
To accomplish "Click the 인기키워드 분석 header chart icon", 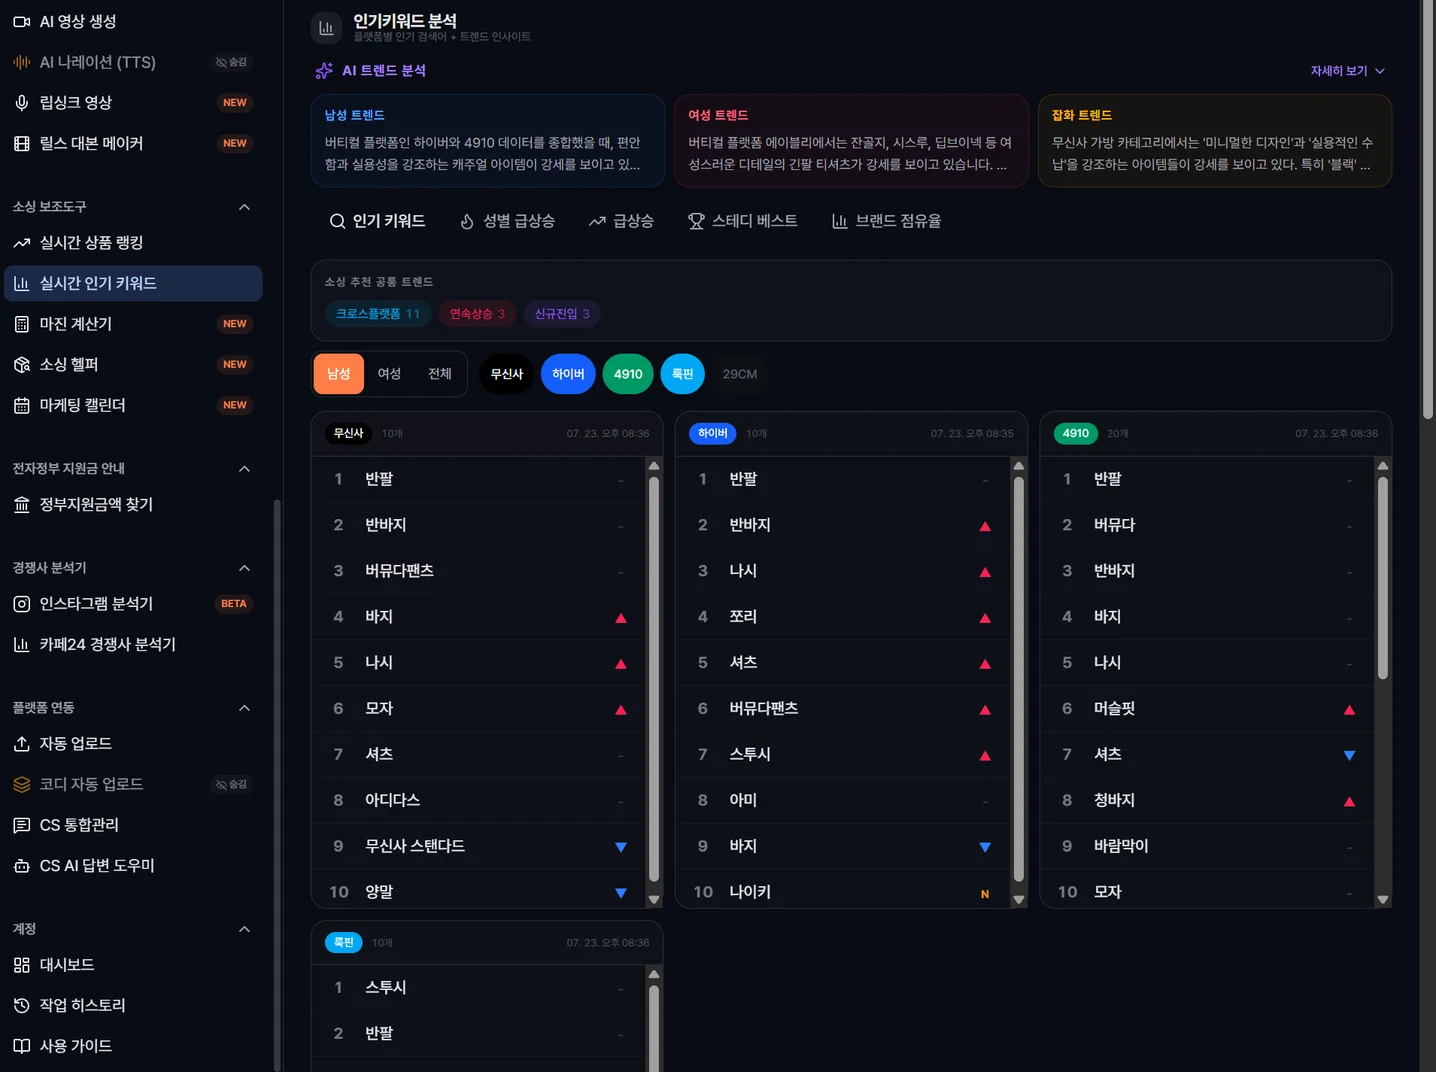I will pos(326,28).
